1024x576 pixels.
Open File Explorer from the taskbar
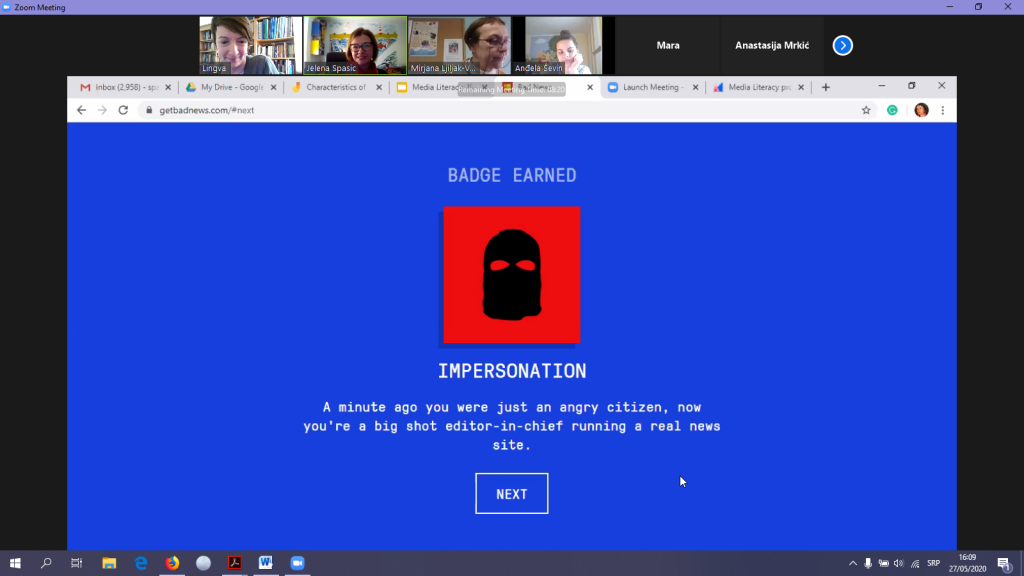[109, 563]
